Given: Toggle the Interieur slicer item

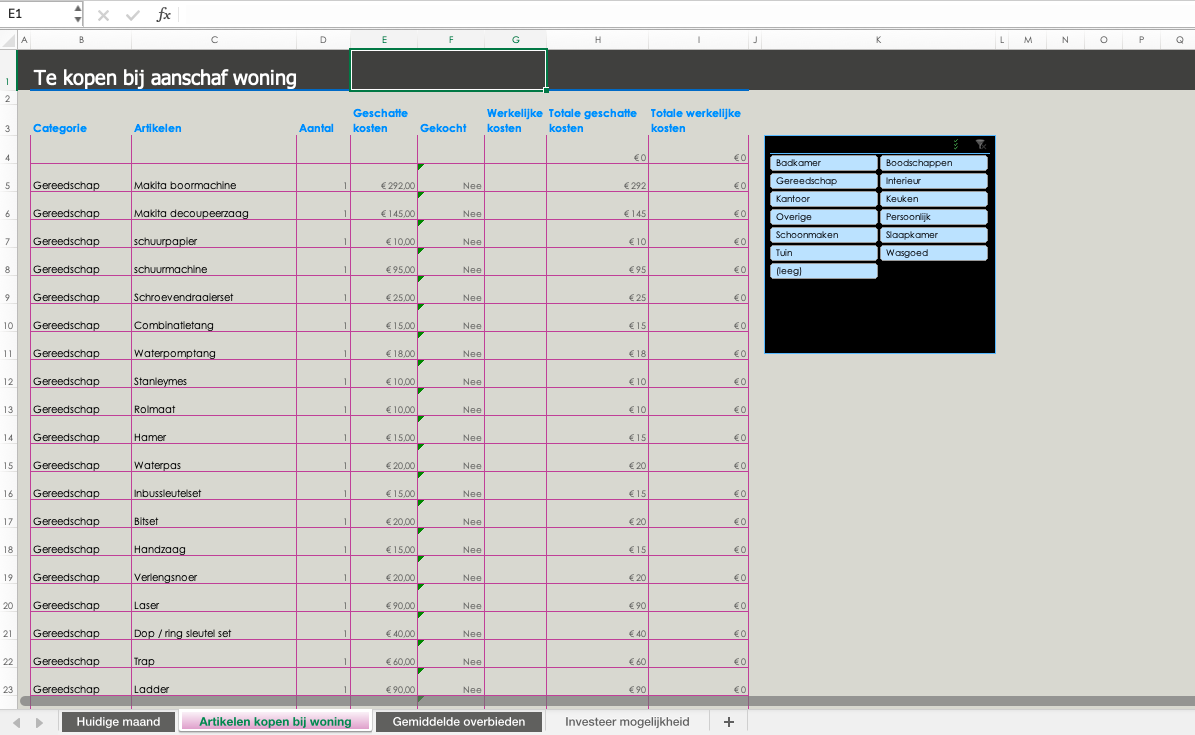Looking at the screenshot, I should pos(934,181).
